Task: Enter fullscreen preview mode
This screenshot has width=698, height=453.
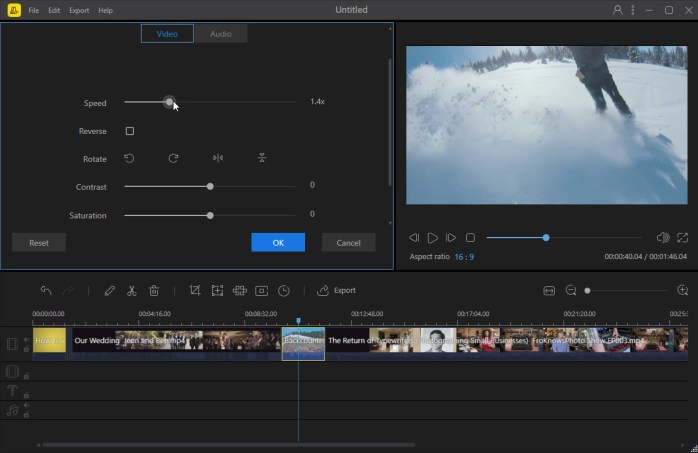Action: pos(682,238)
